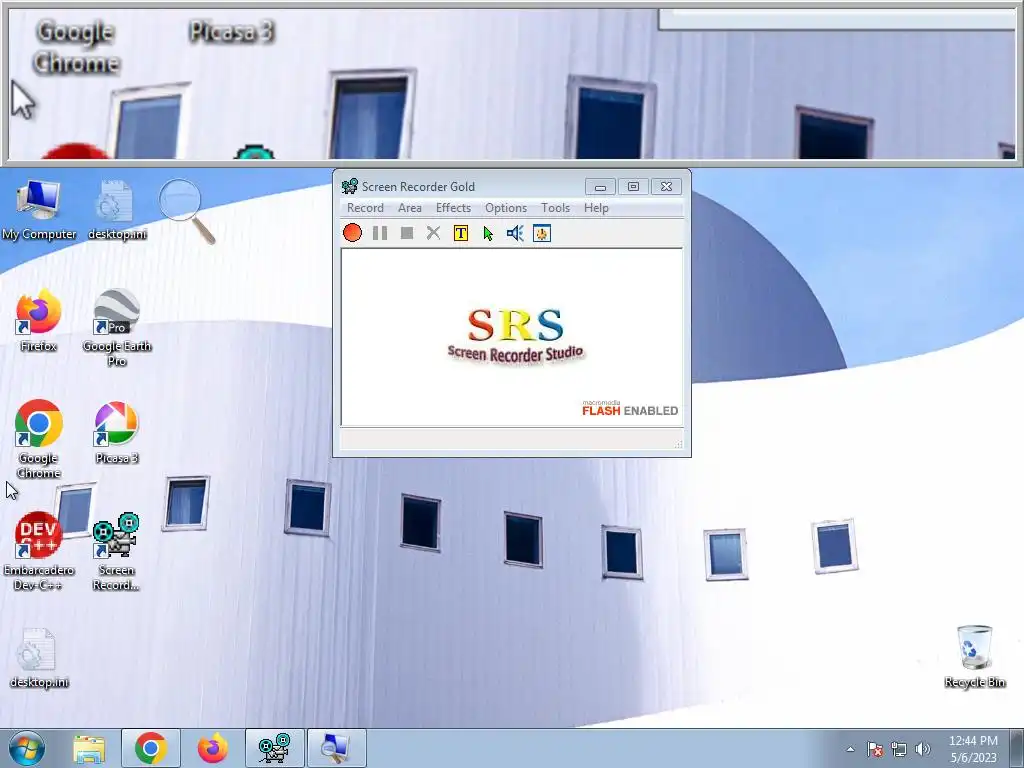Open the Effects menu
The height and width of the screenshot is (768, 1024).
453,208
